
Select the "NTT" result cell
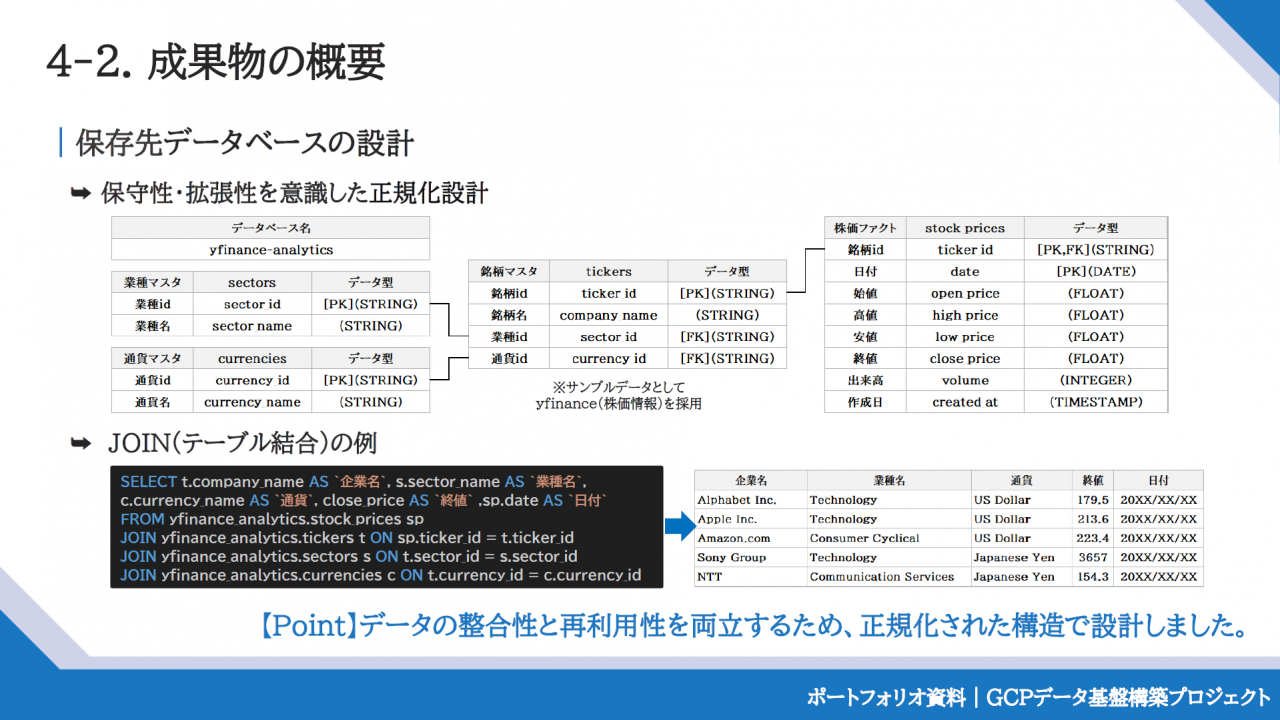tap(751, 576)
